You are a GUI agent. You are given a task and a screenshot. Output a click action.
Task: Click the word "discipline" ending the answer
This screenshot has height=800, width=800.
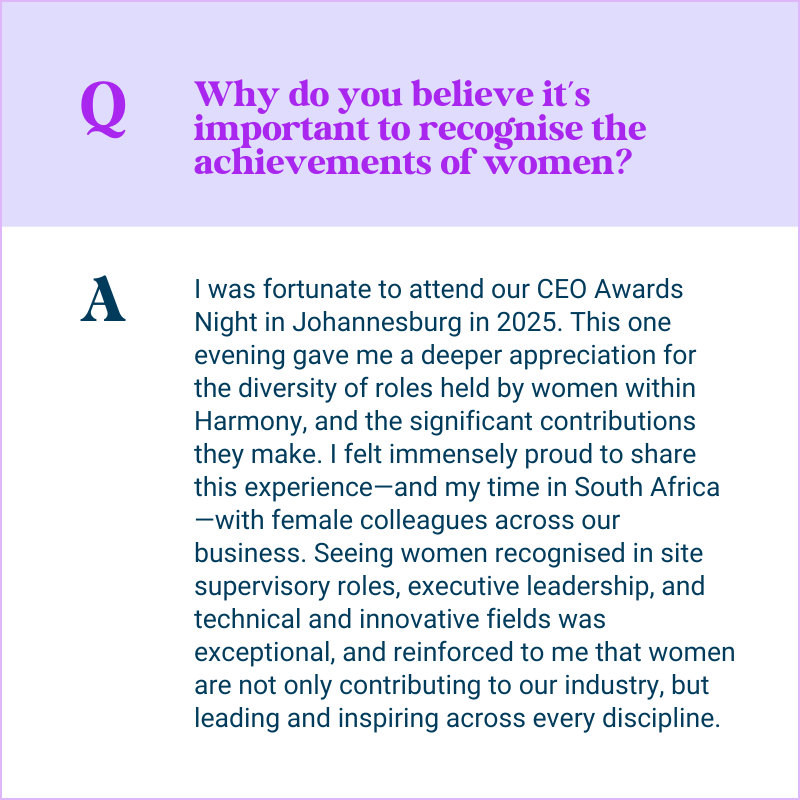click(x=669, y=718)
